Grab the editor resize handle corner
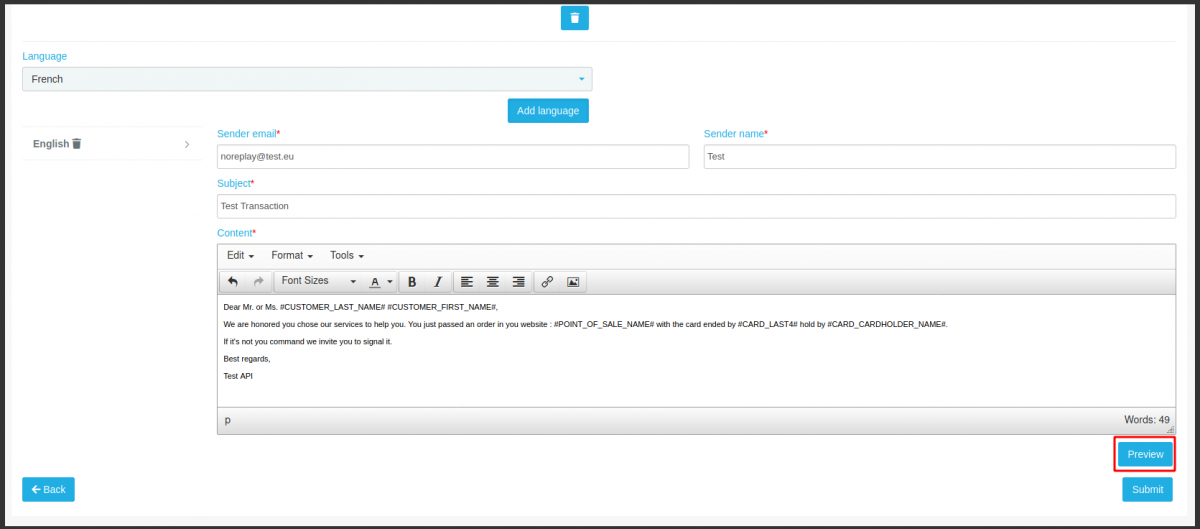Image resolution: width=1200 pixels, height=529 pixels. pyautogui.click(x=1170, y=428)
